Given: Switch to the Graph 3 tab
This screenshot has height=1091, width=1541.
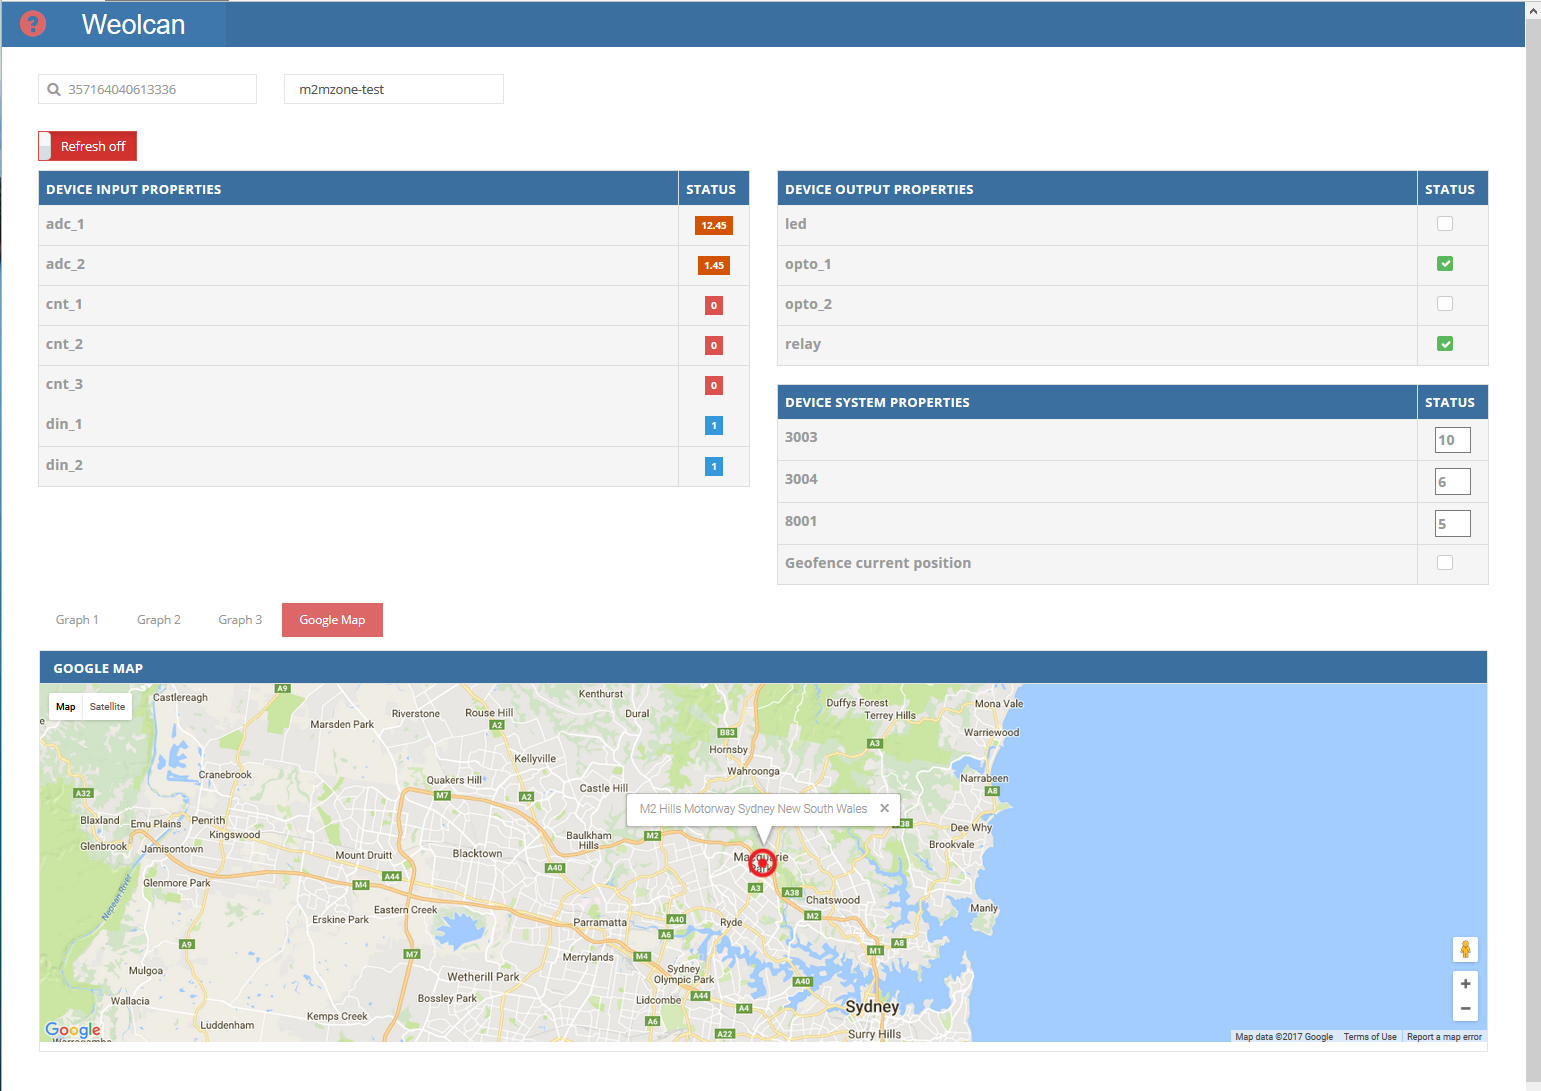Looking at the screenshot, I should coord(240,620).
